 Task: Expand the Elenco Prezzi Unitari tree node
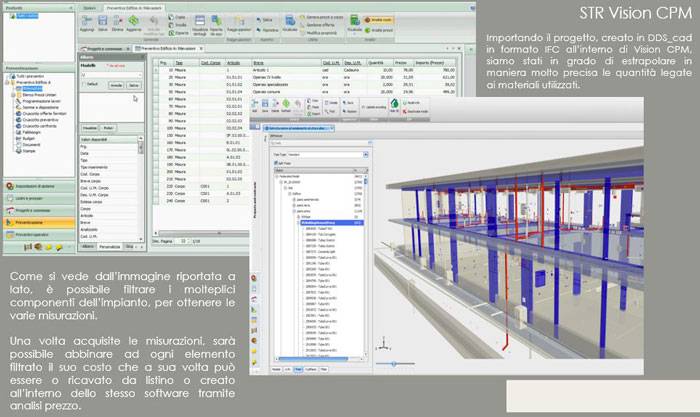(x=13, y=95)
